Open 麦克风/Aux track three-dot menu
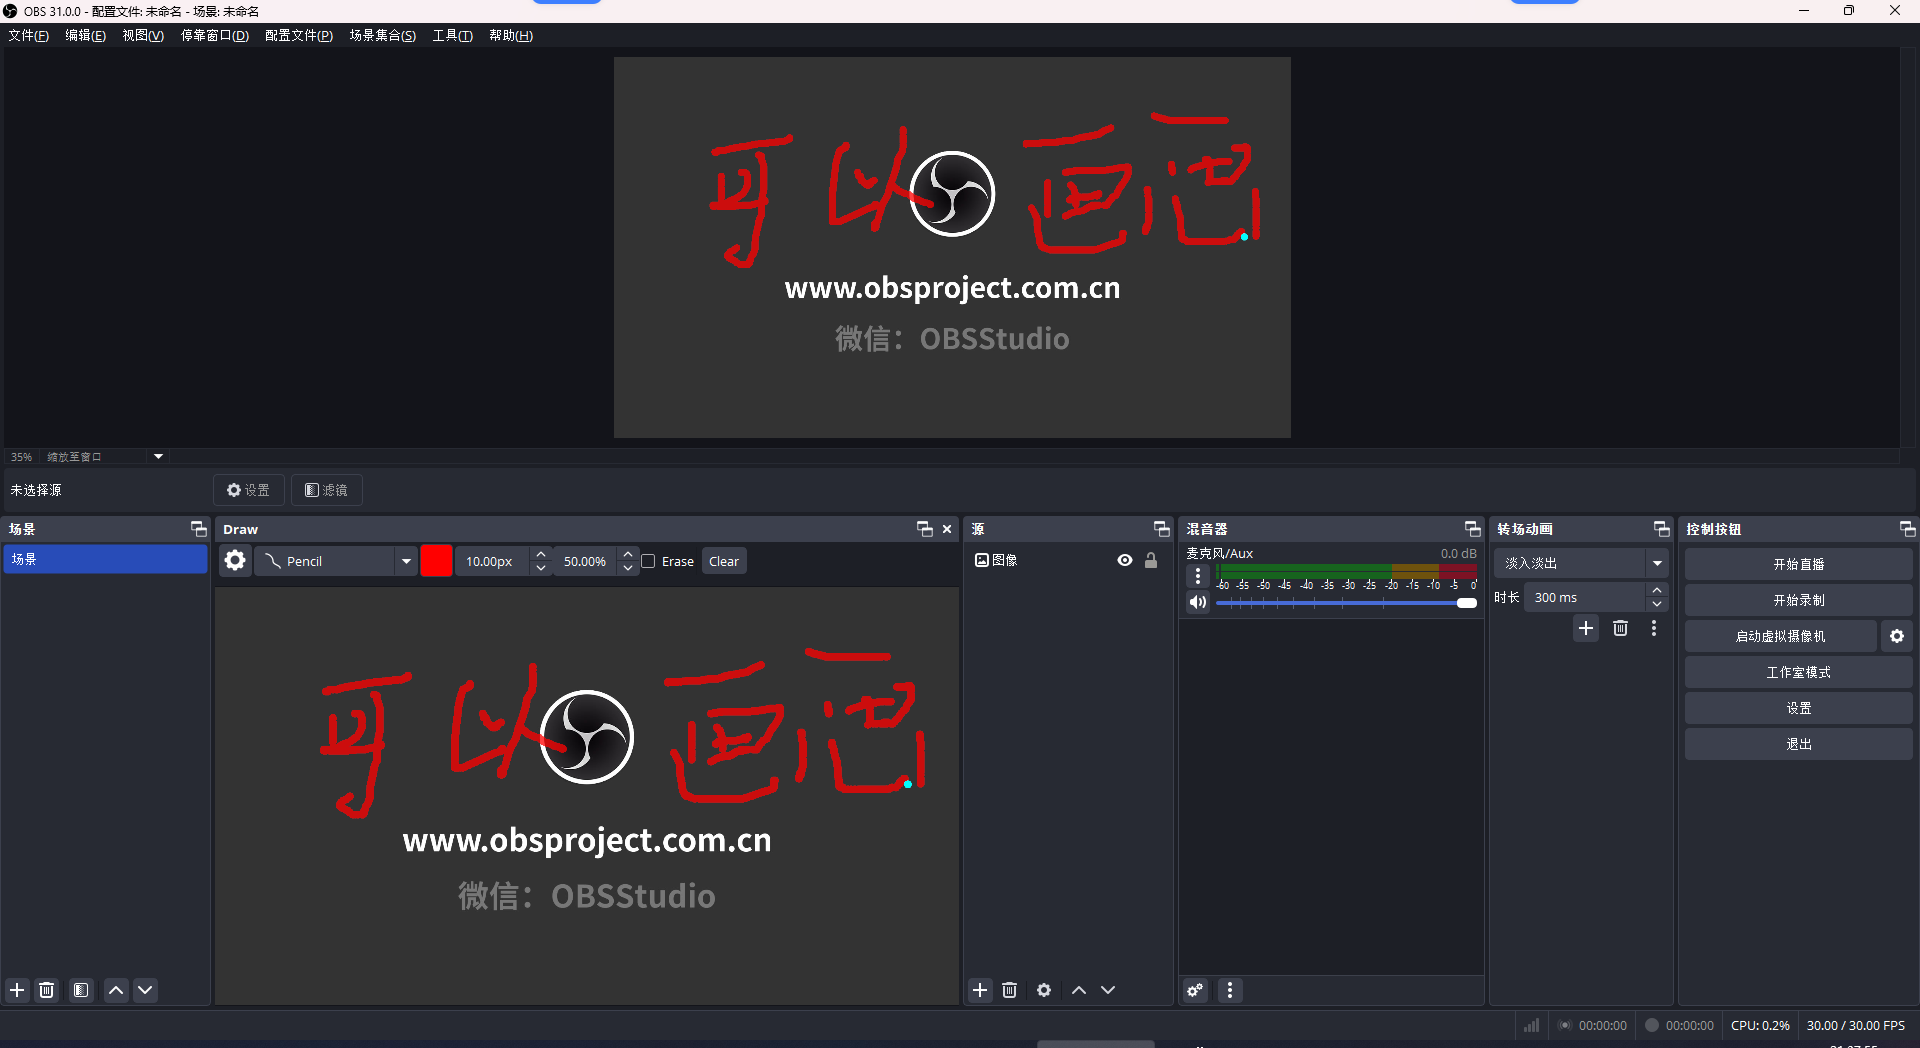Viewport: 1920px width, 1048px height. 1198,576
